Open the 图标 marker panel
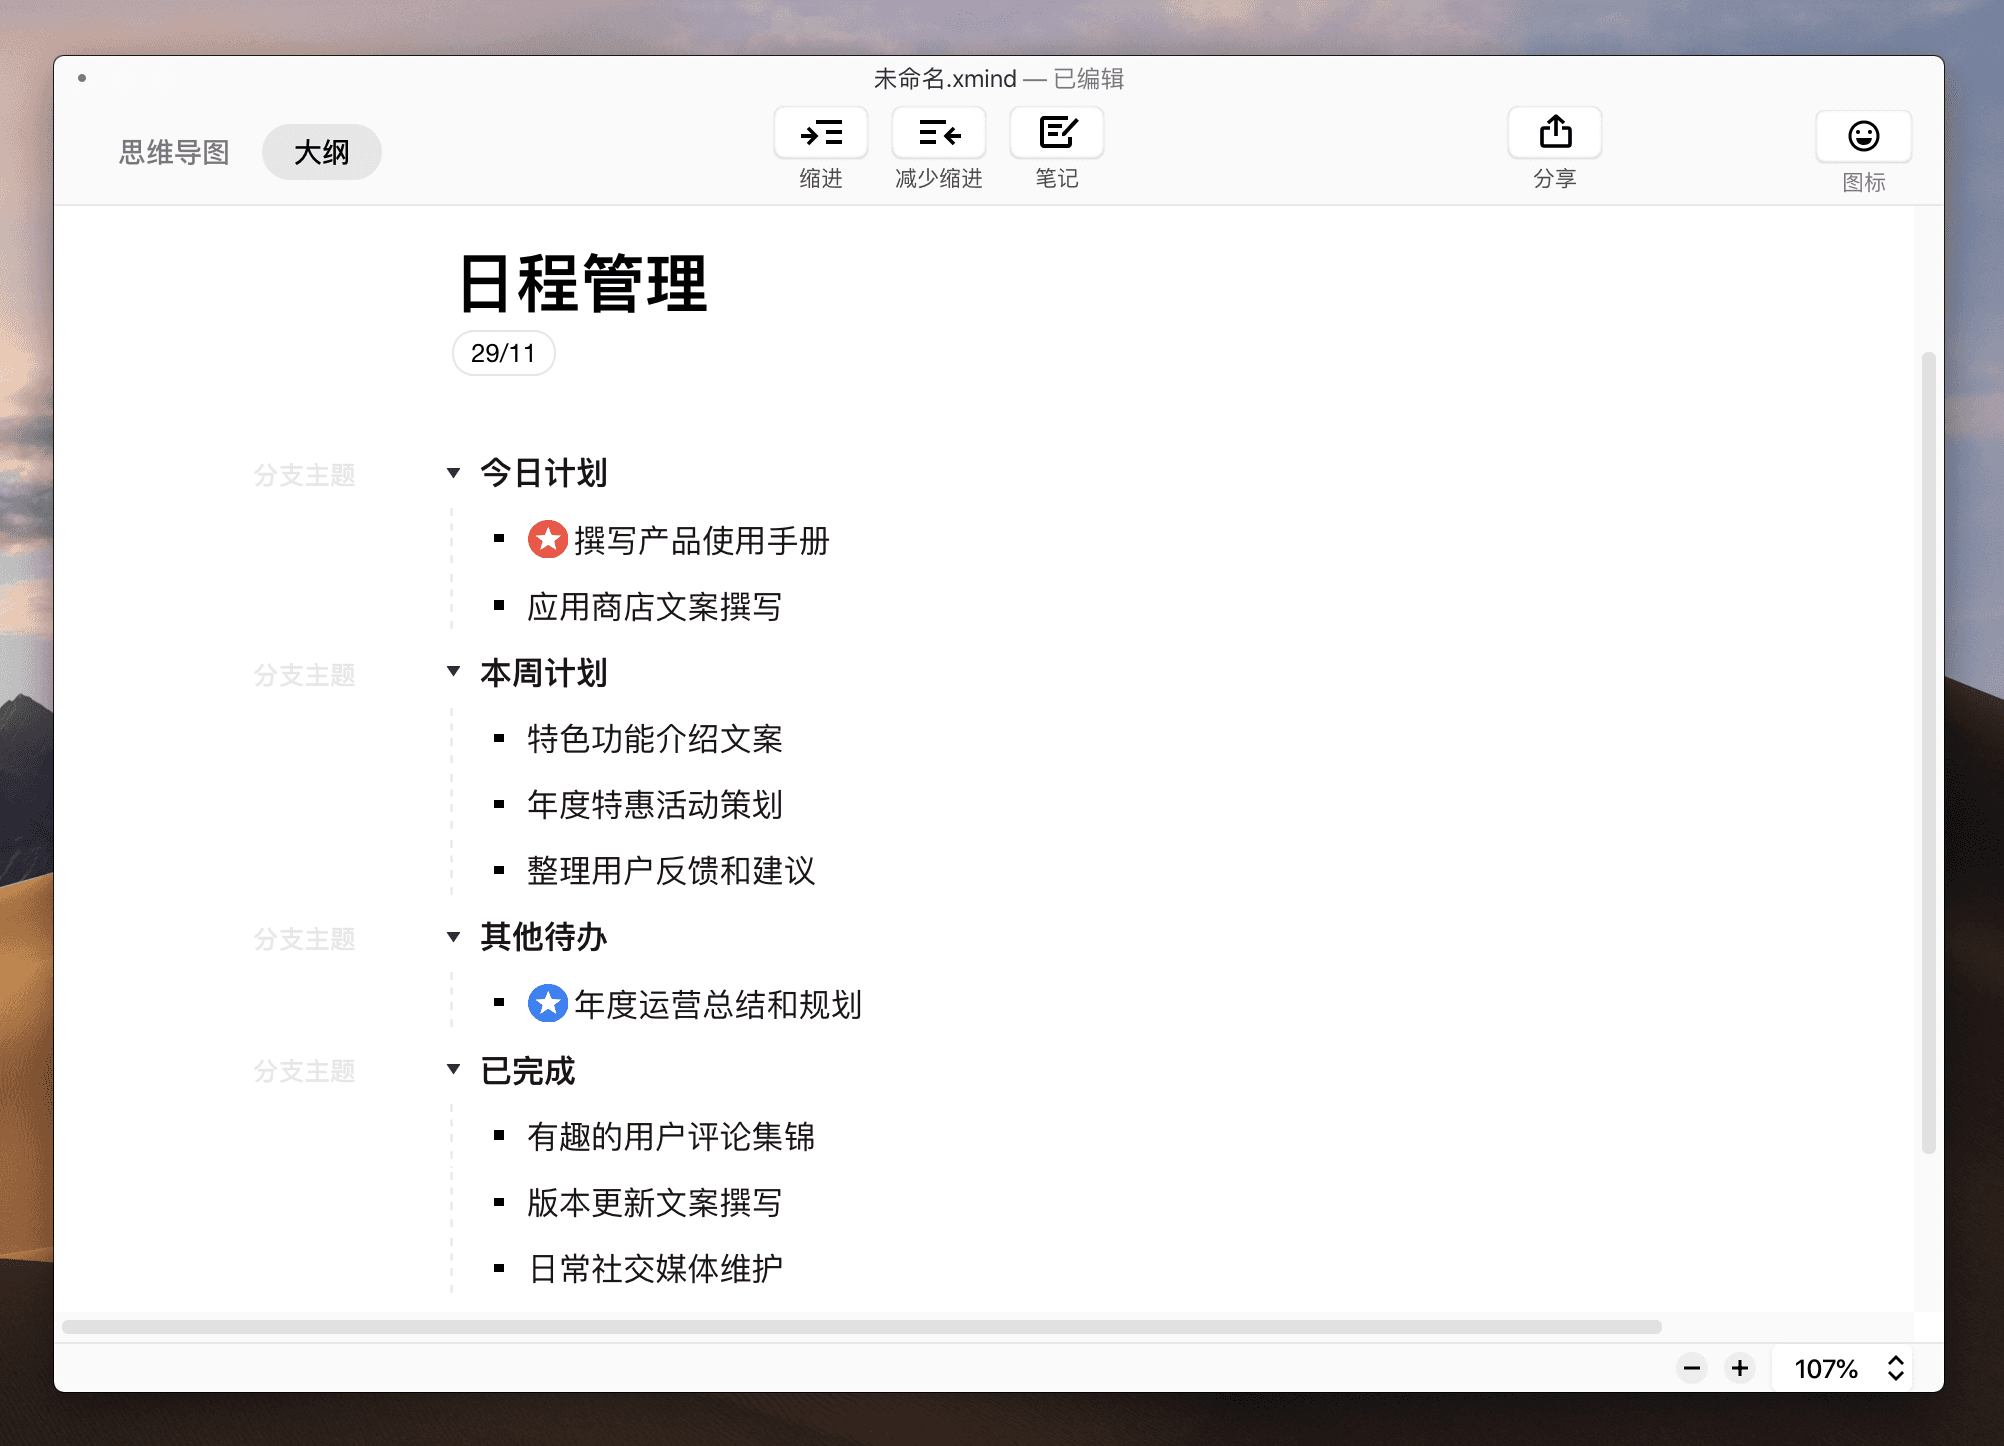 pyautogui.click(x=1862, y=136)
